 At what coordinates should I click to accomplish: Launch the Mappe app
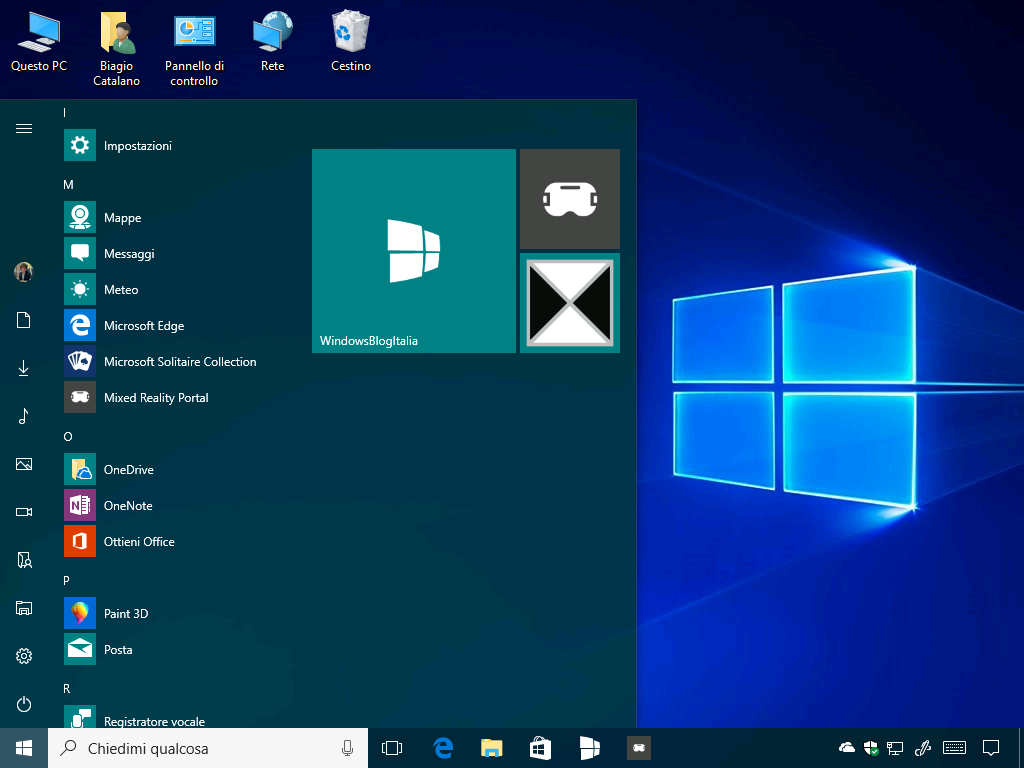click(176, 217)
